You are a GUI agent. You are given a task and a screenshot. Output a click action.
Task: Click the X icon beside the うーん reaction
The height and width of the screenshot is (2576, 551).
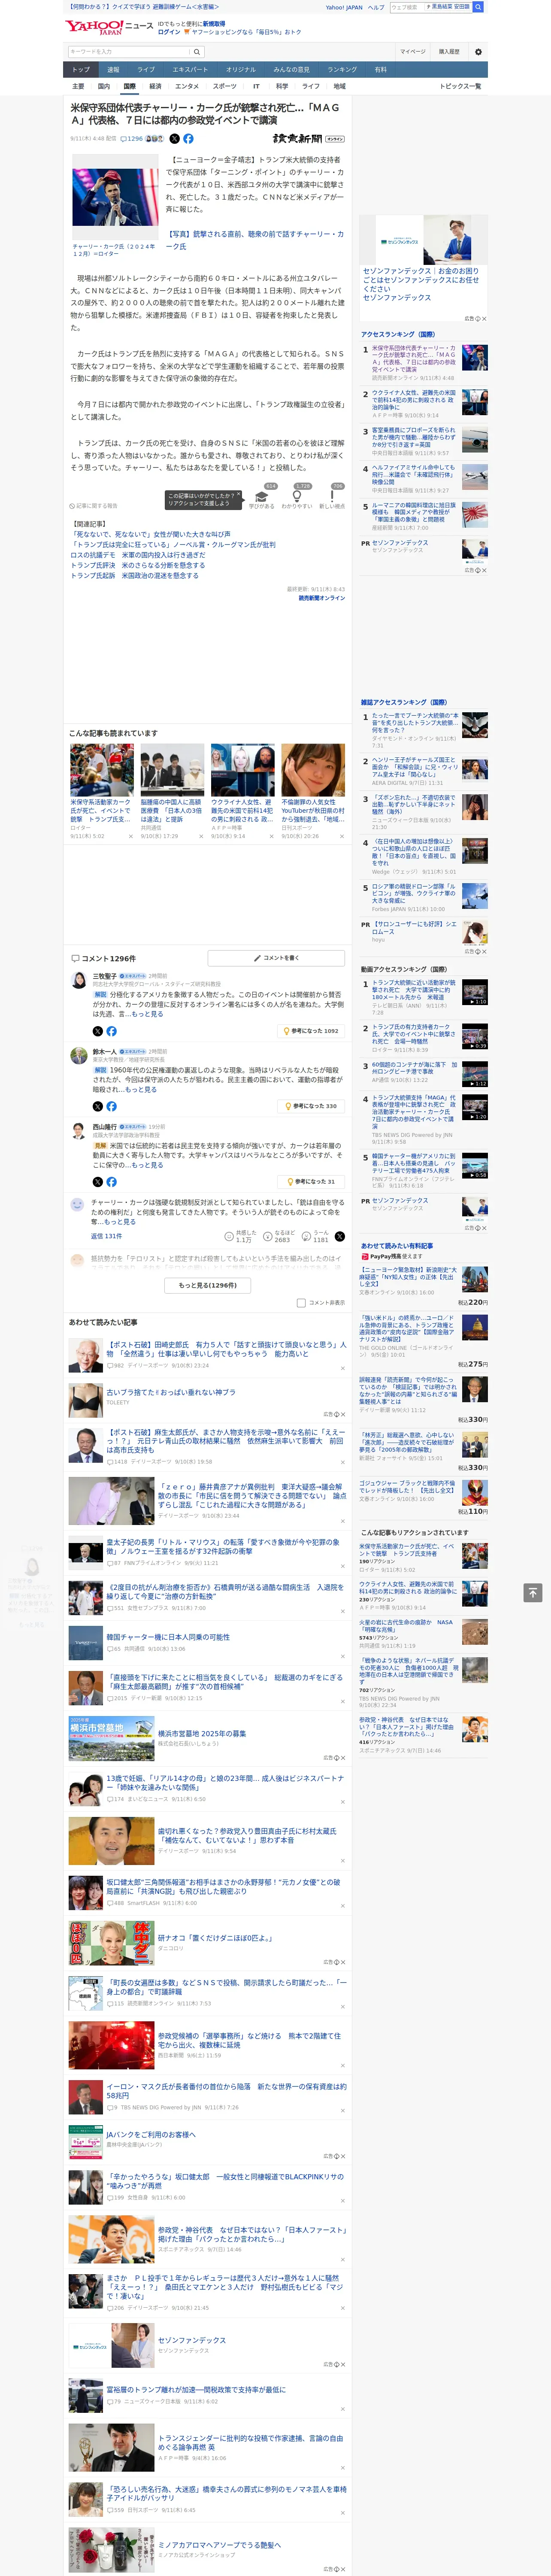click(x=339, y=1236)
